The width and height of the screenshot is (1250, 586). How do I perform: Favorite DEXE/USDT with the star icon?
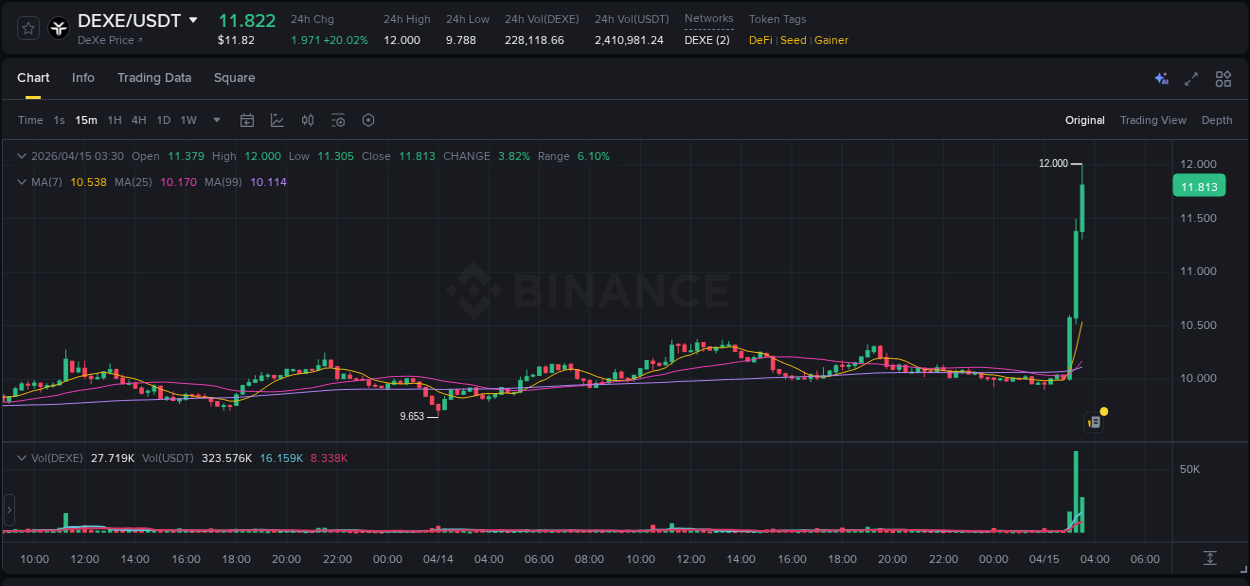click(28, 28)
